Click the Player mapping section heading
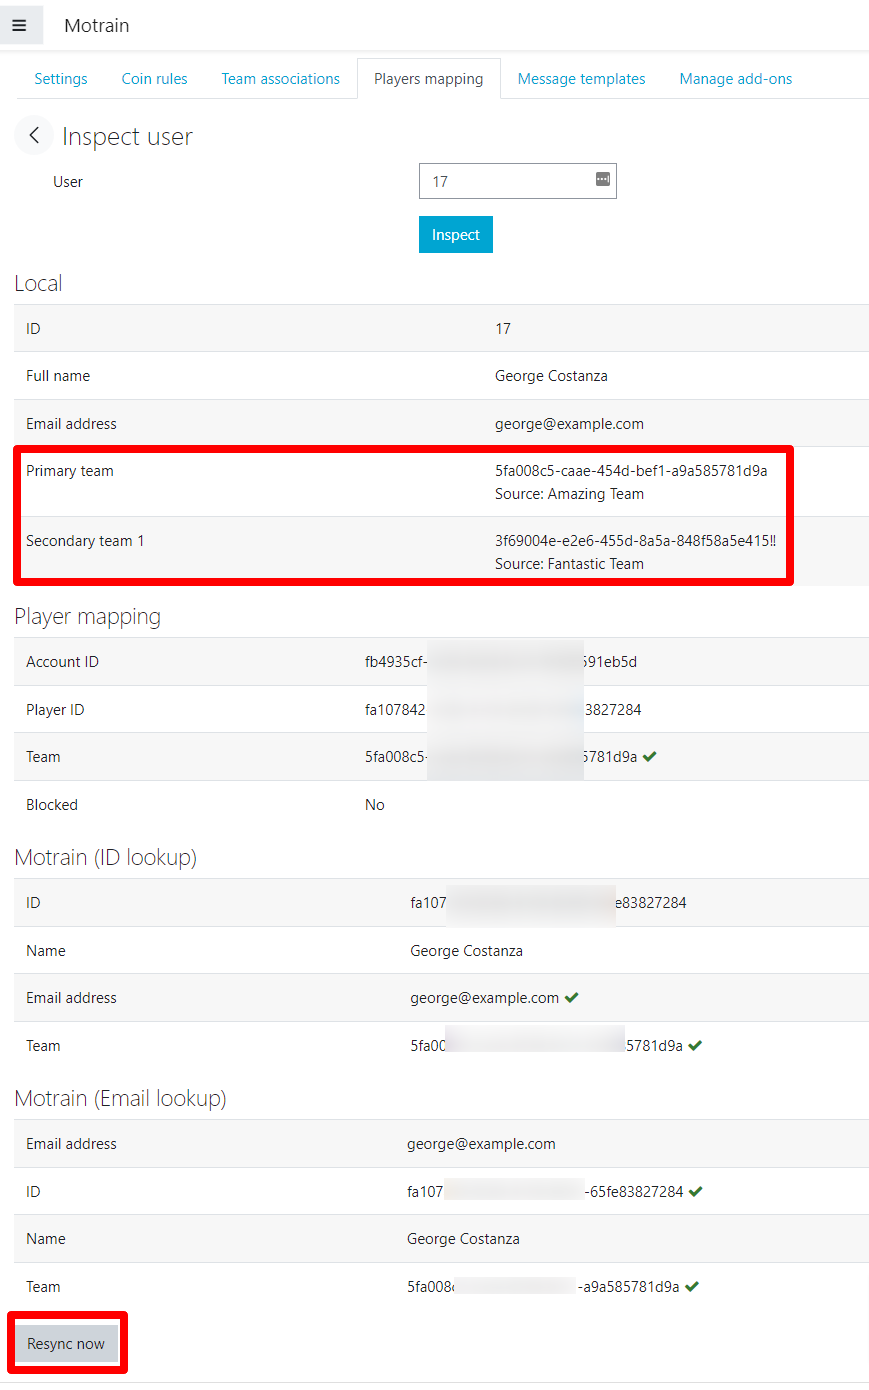 click(87, 617)
